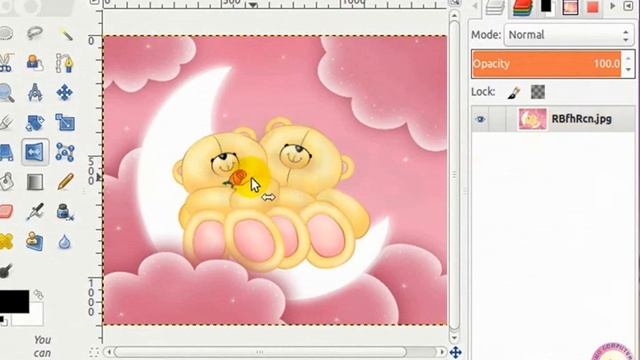Toggle chain link for RBfhRcn.jpg layer
This screenshot has width=640, height=360.
click(x=498, y=119)
